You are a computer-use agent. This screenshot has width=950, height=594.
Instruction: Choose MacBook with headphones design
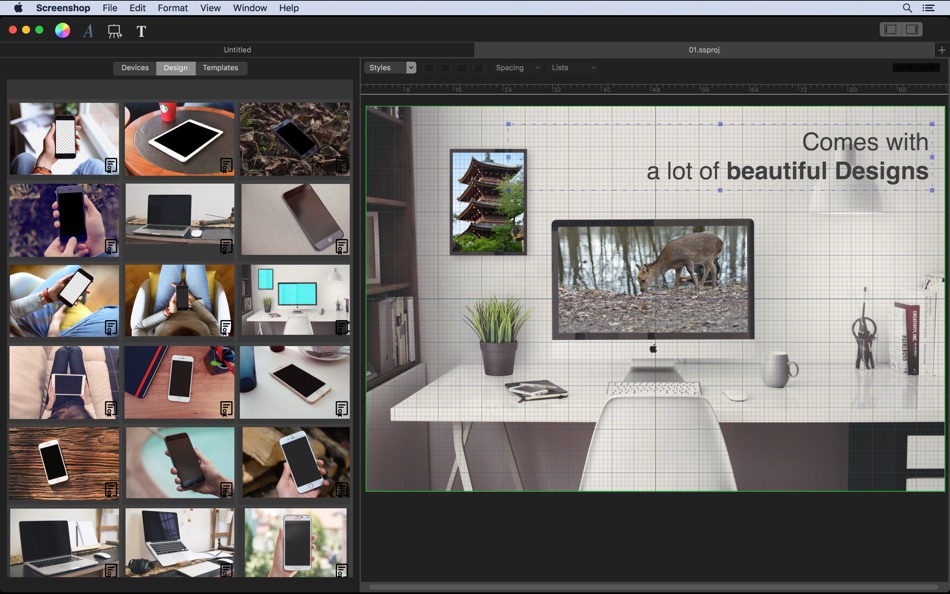click(179, 542)
